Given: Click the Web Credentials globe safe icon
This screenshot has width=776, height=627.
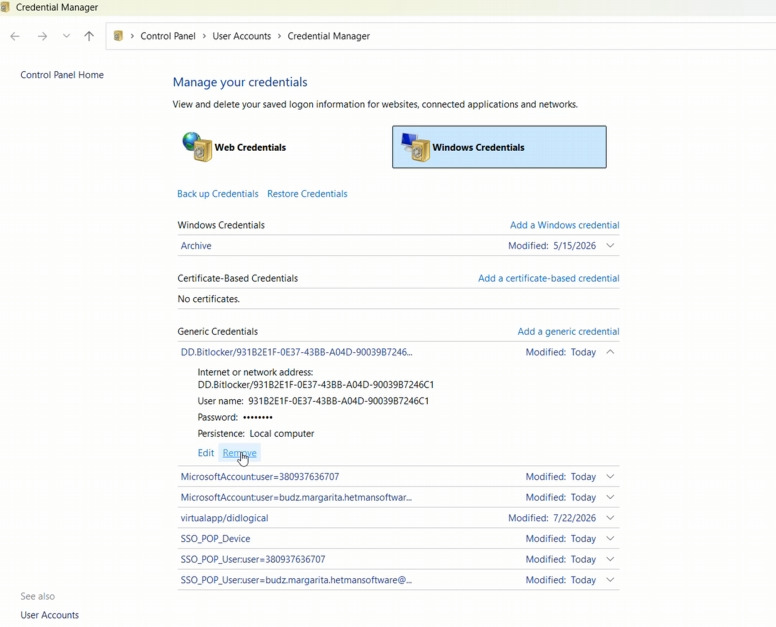Looking at the screenshot, I should pyautogui.click(x=197, y=147).
